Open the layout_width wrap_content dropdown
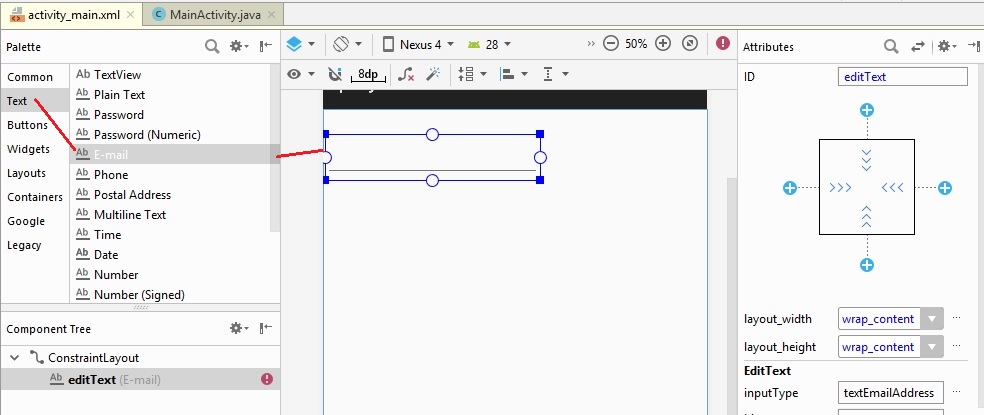984x415 pixels. coord(932,319)
